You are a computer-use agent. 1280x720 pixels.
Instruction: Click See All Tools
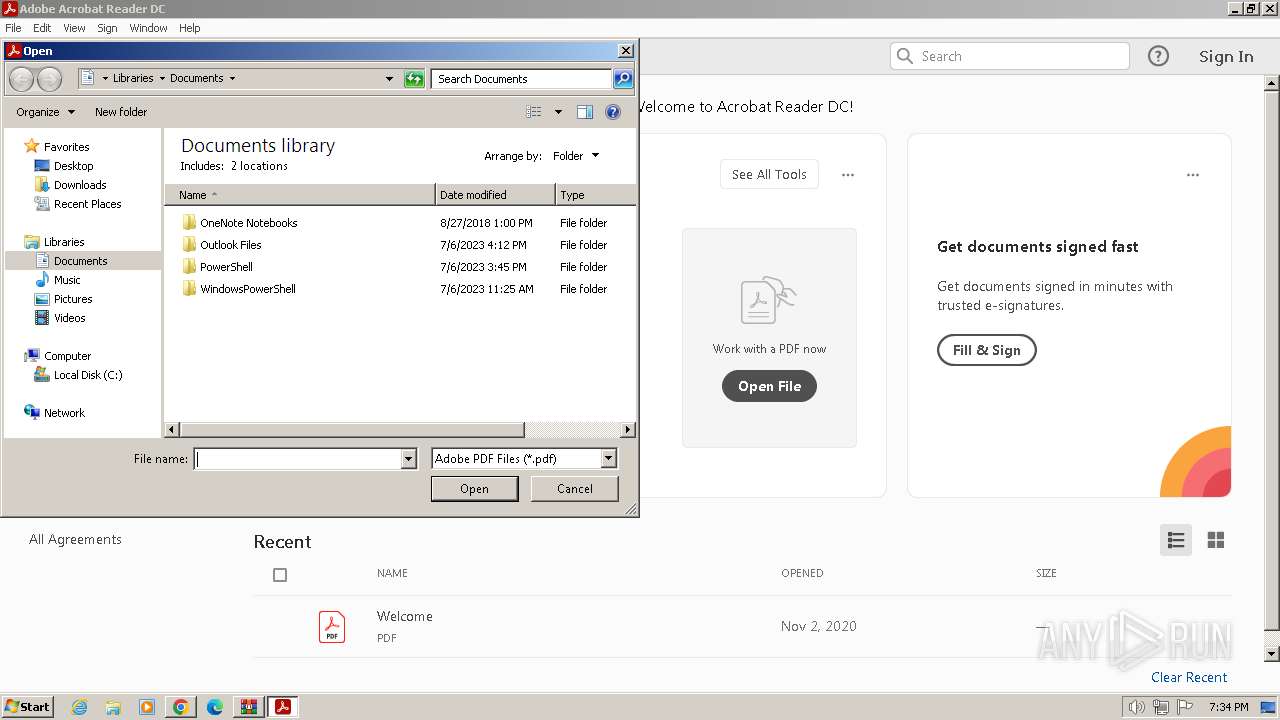point(769,174)
